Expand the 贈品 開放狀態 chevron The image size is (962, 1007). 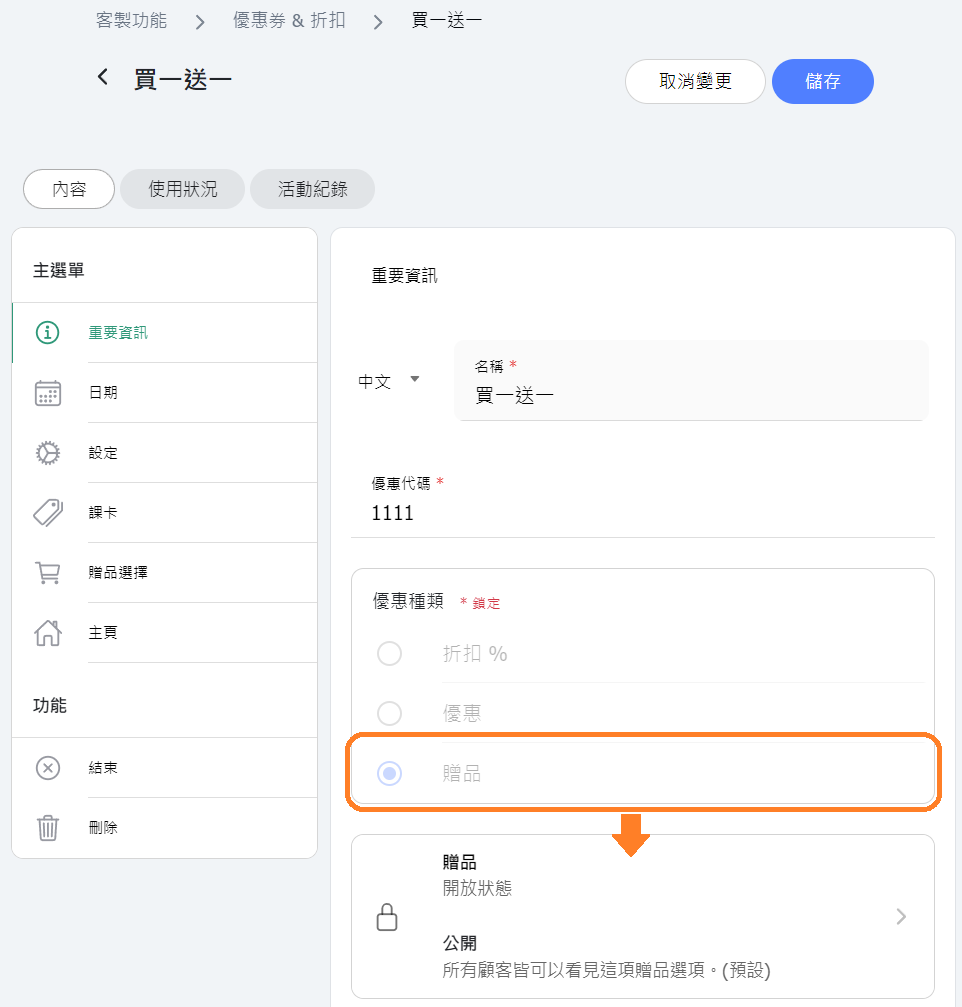(901, 916)
